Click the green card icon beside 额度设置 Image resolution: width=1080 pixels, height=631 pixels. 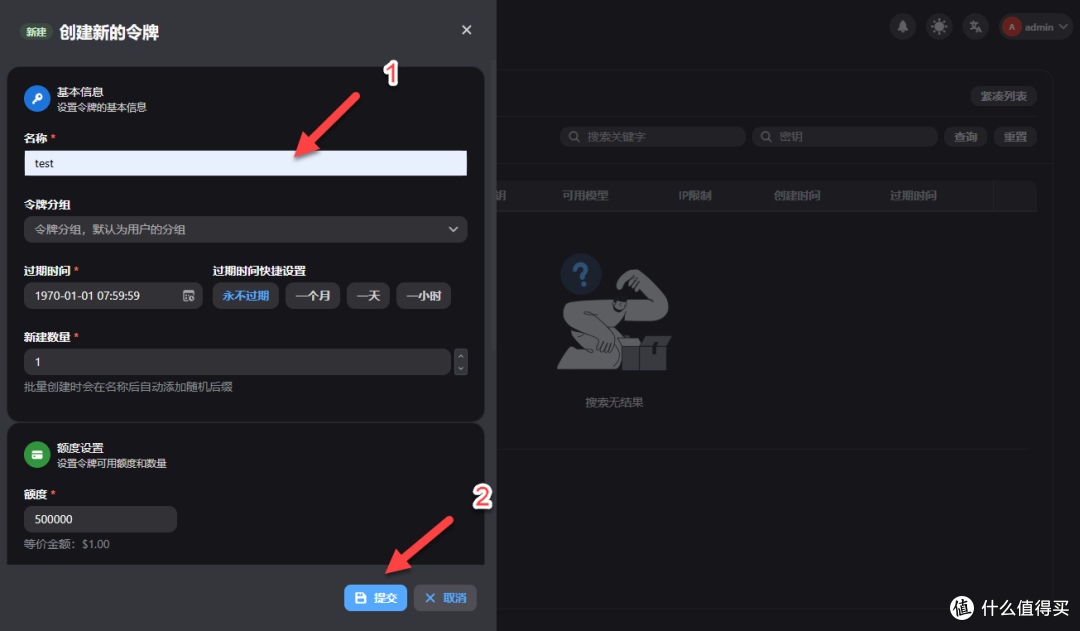pos(37,455)
